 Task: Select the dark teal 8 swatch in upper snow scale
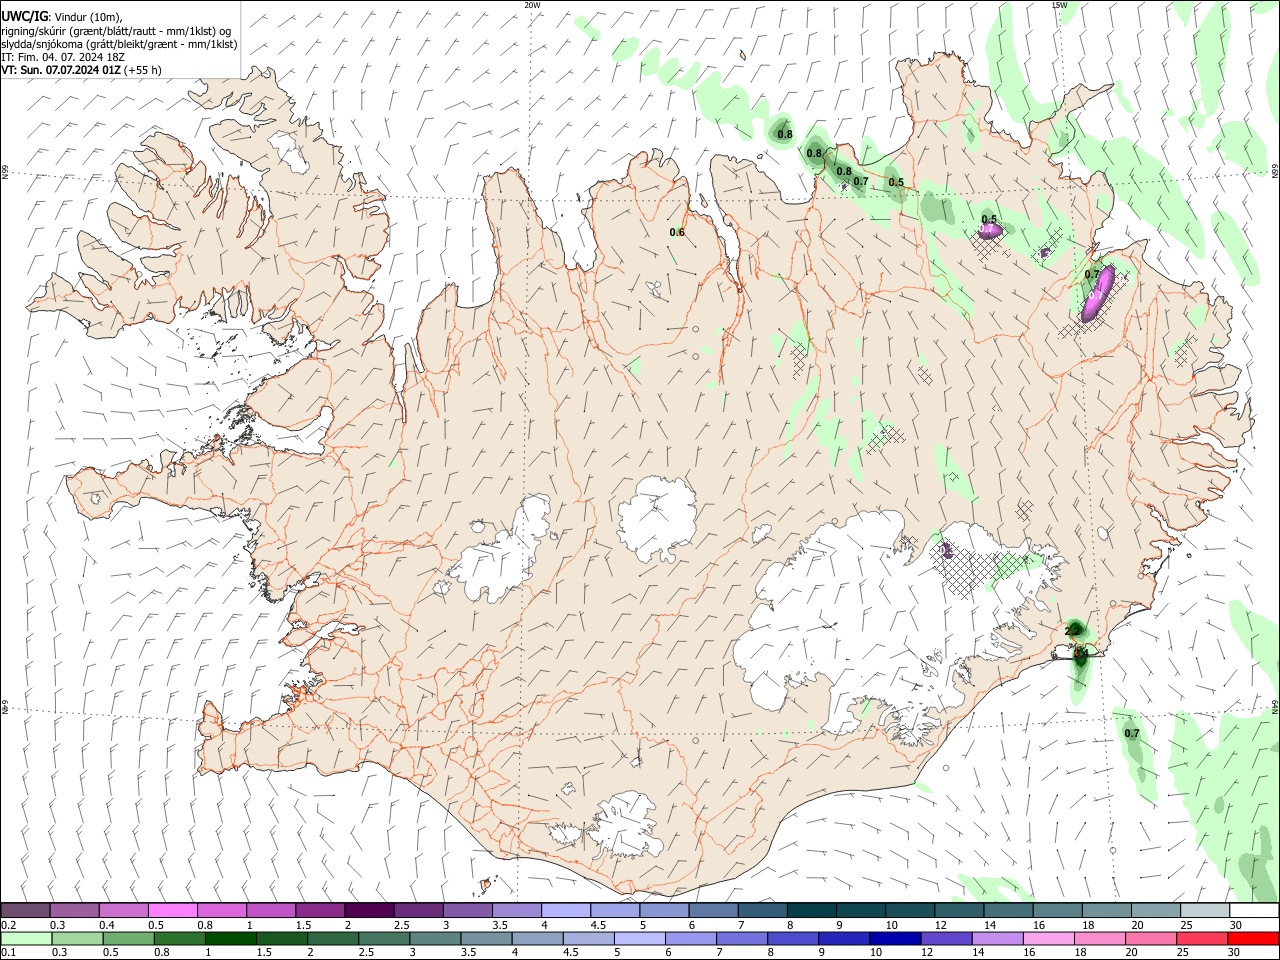tap(812, 910)
